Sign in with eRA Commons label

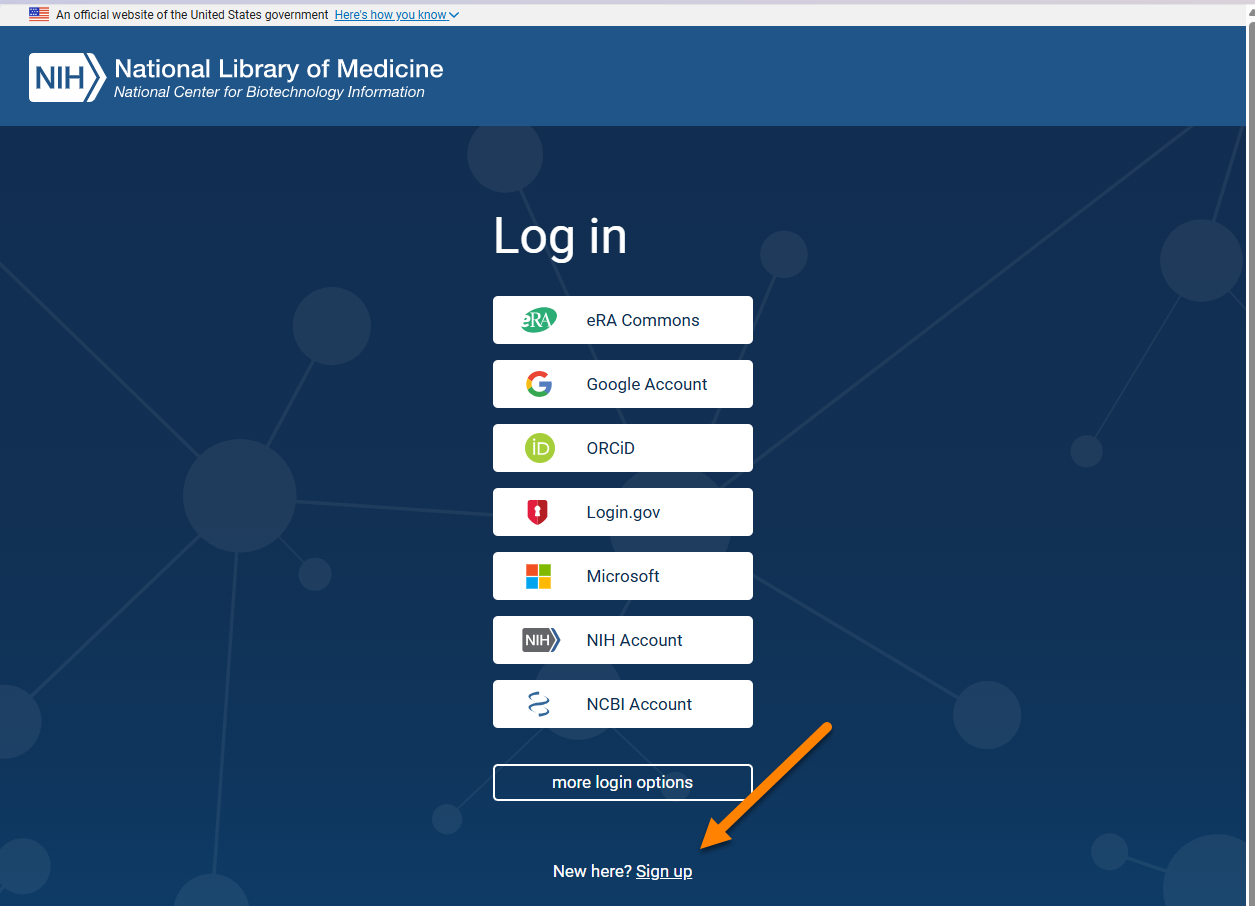642,320
